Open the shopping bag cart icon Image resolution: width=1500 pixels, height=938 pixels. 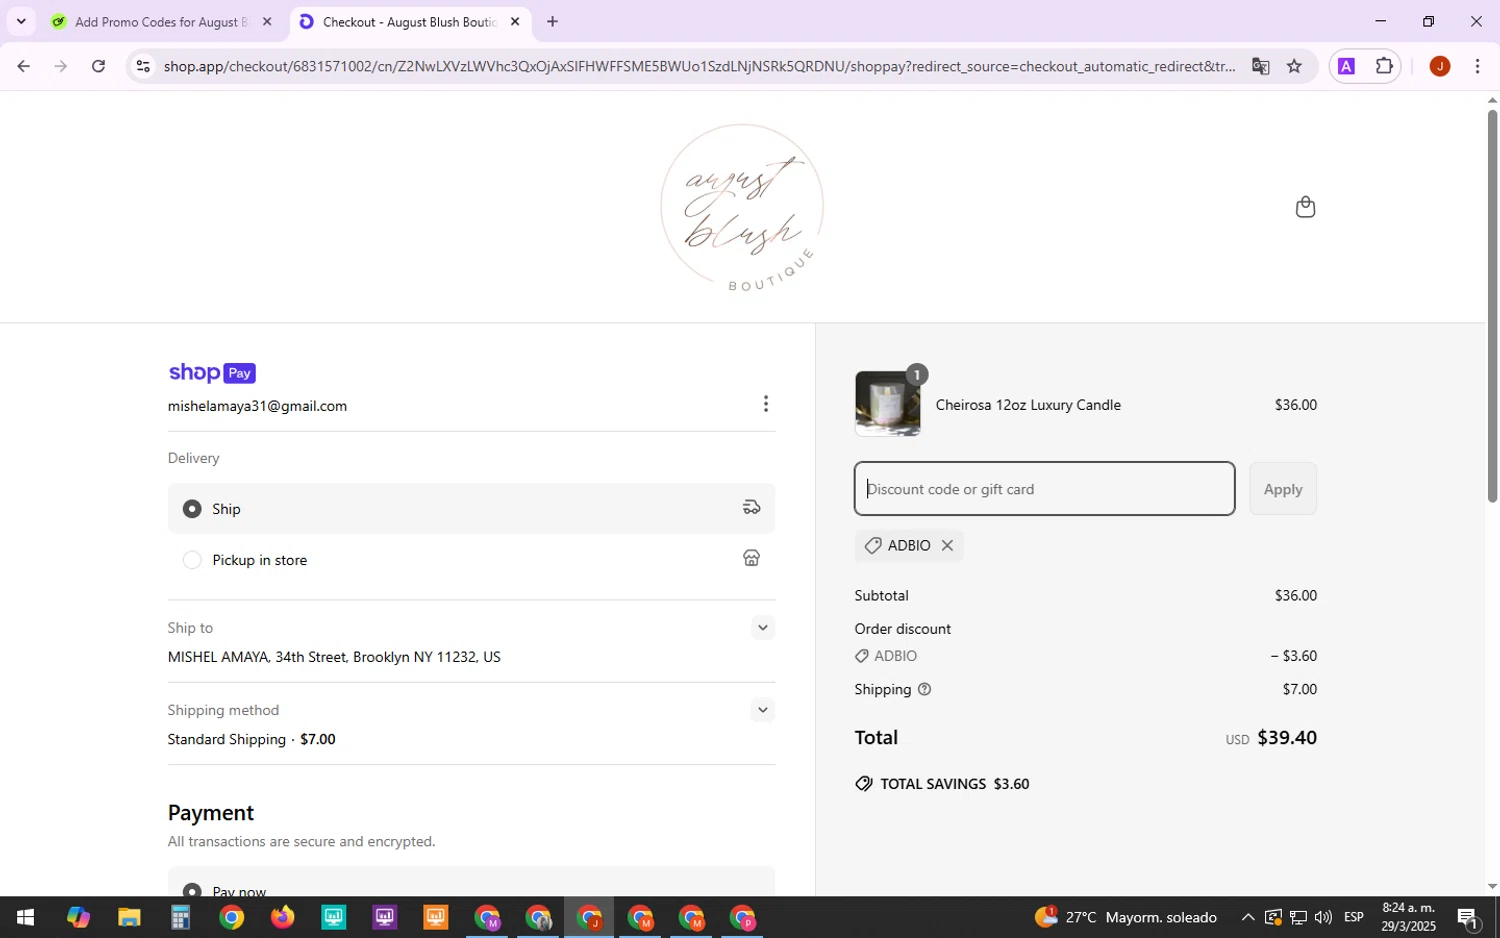point(1305,207)
